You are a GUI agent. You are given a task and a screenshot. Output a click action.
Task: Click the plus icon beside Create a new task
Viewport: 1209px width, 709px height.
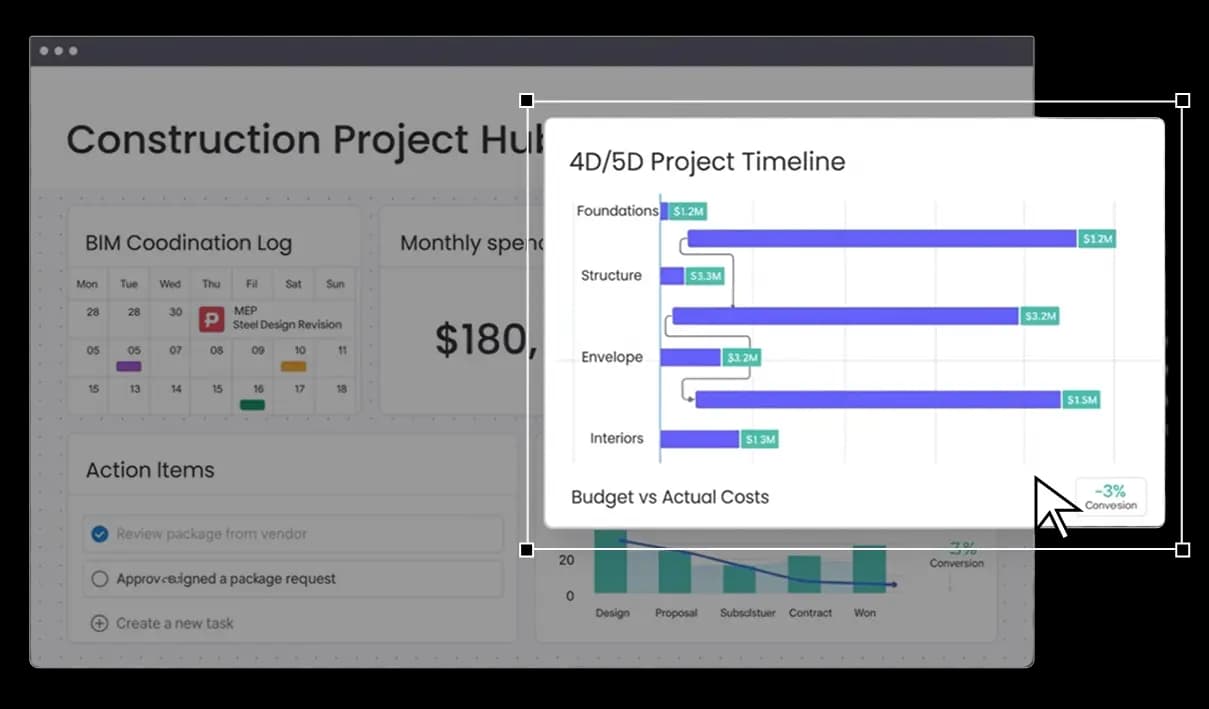(x=99, y=623)
